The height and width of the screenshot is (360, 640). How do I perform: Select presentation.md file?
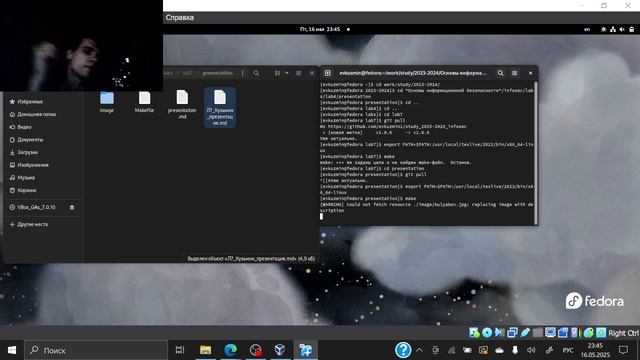point(182,104)
